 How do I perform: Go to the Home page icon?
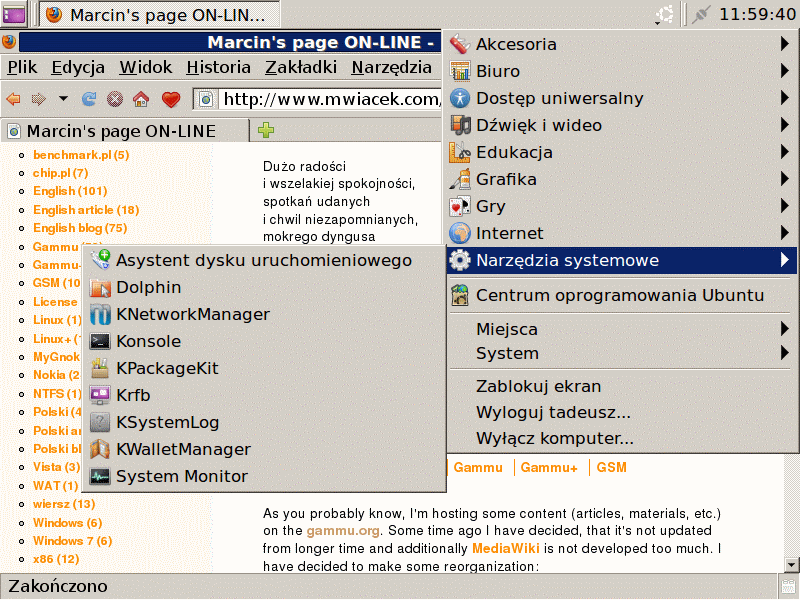tap(141, 99)
